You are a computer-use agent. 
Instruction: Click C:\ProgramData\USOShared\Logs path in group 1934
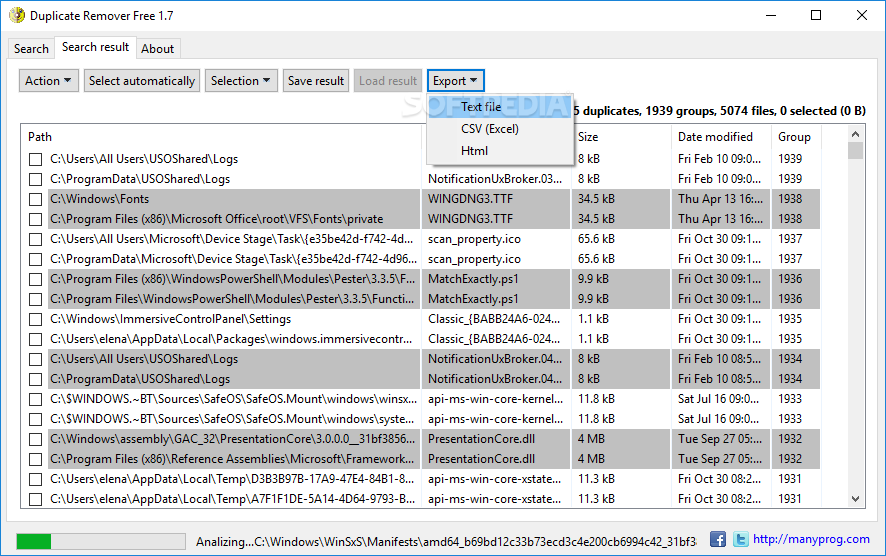pos(140,379)
